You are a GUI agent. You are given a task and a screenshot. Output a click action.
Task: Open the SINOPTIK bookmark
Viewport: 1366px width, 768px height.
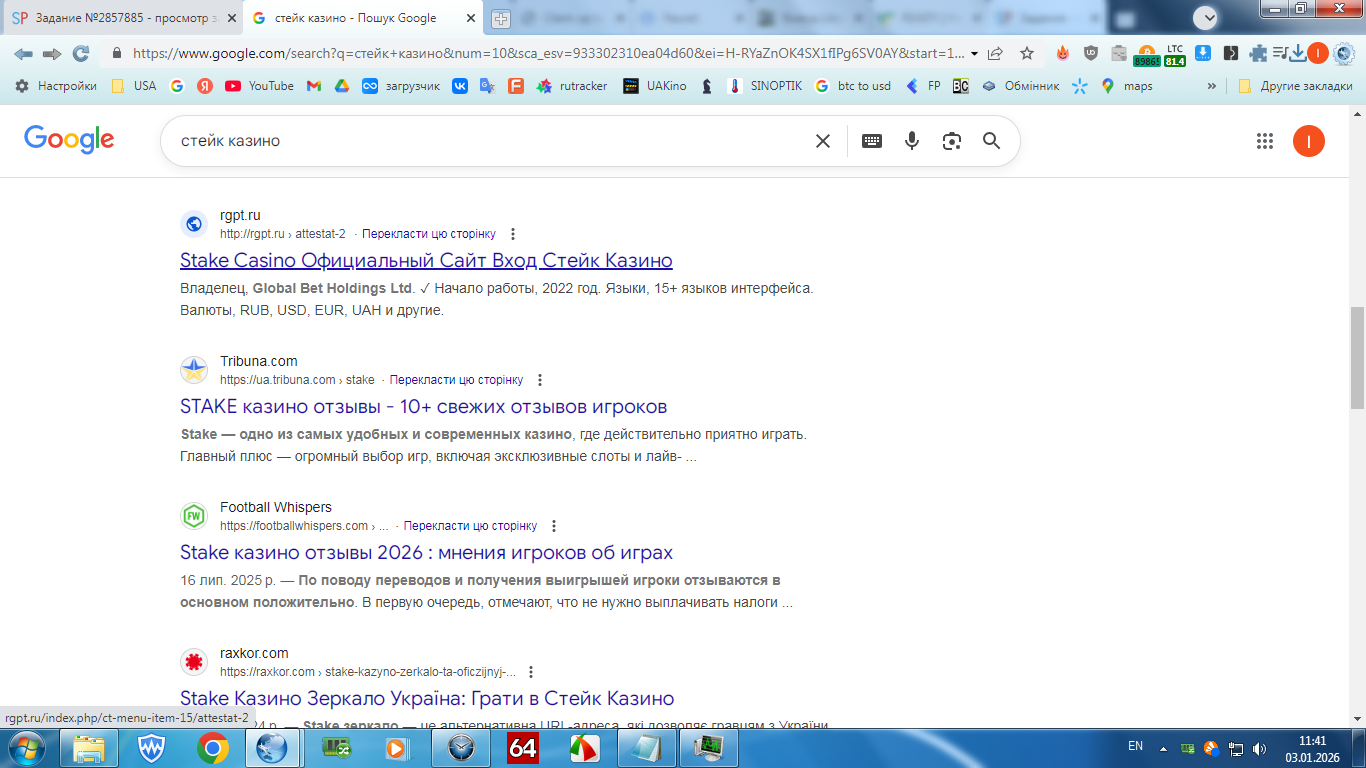click(765, 86)
